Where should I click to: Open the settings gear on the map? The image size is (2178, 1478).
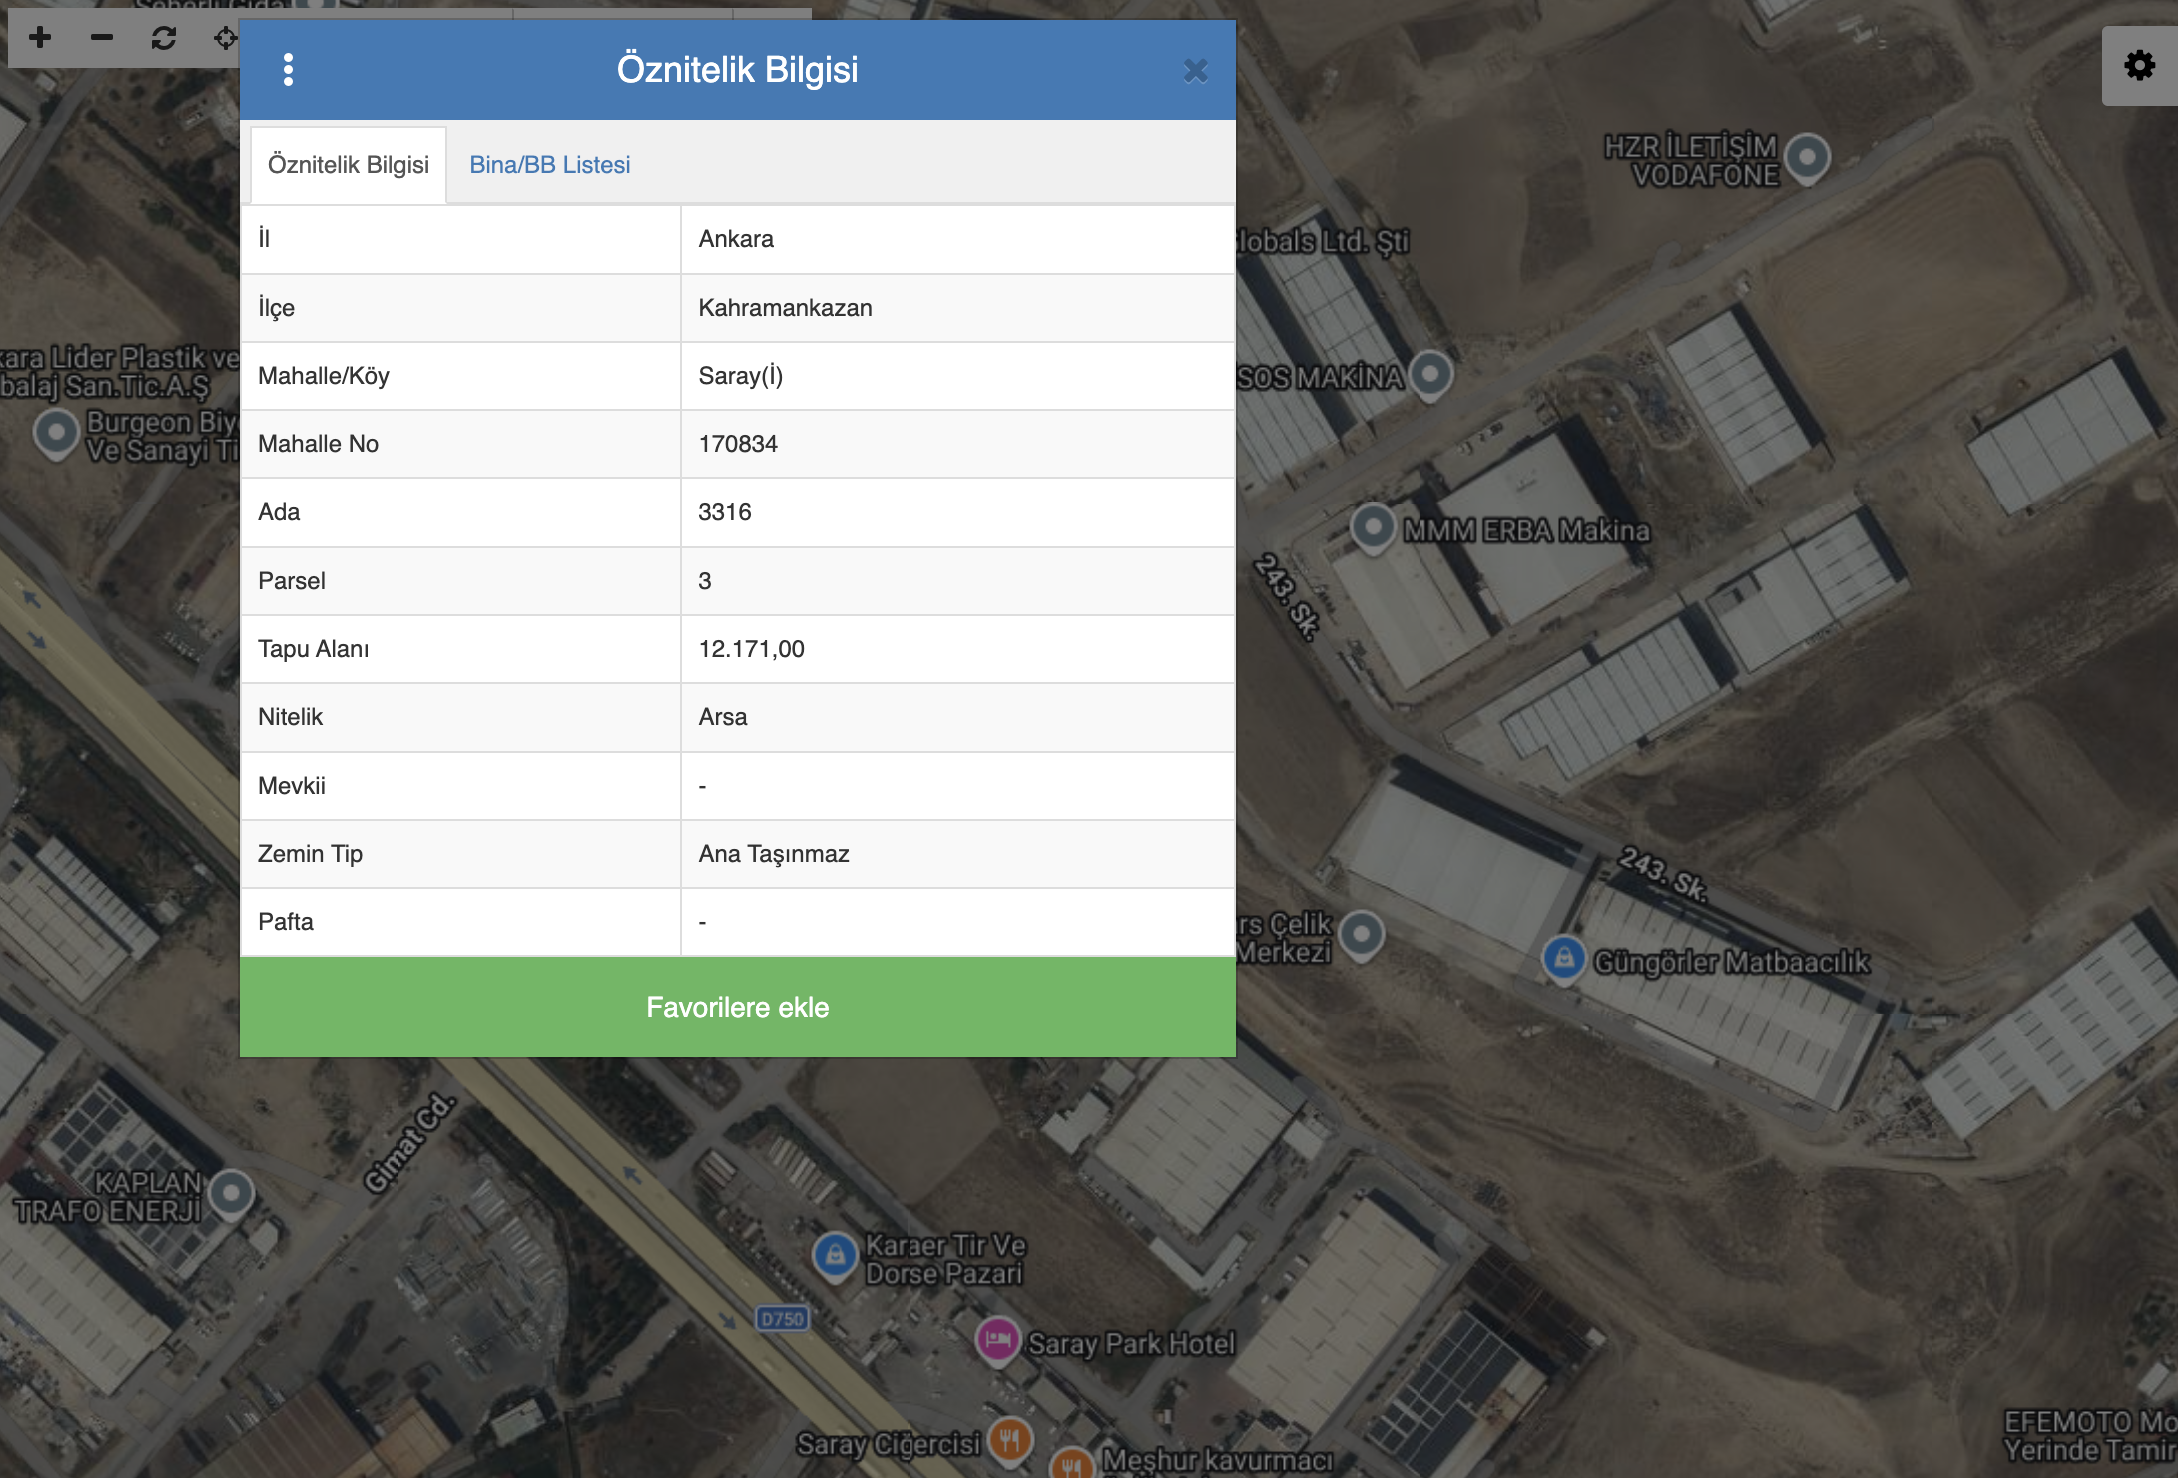click(2139, 66)
